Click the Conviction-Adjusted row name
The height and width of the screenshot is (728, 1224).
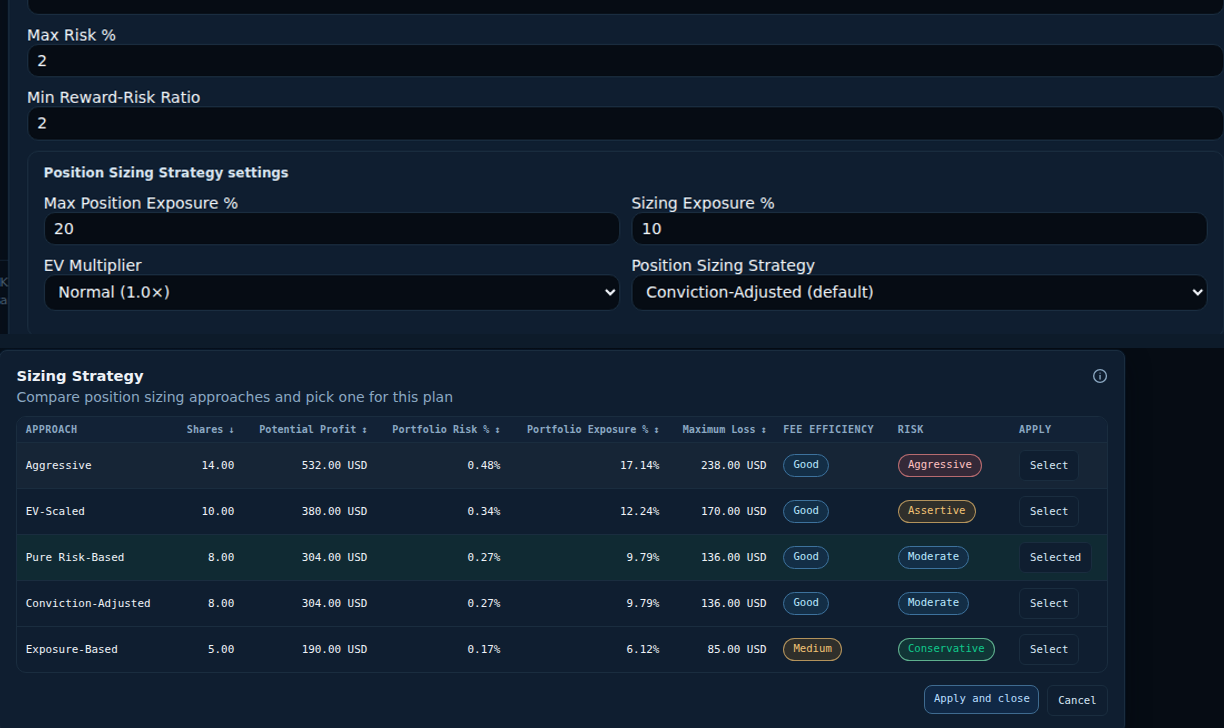(x=88, y=603)
